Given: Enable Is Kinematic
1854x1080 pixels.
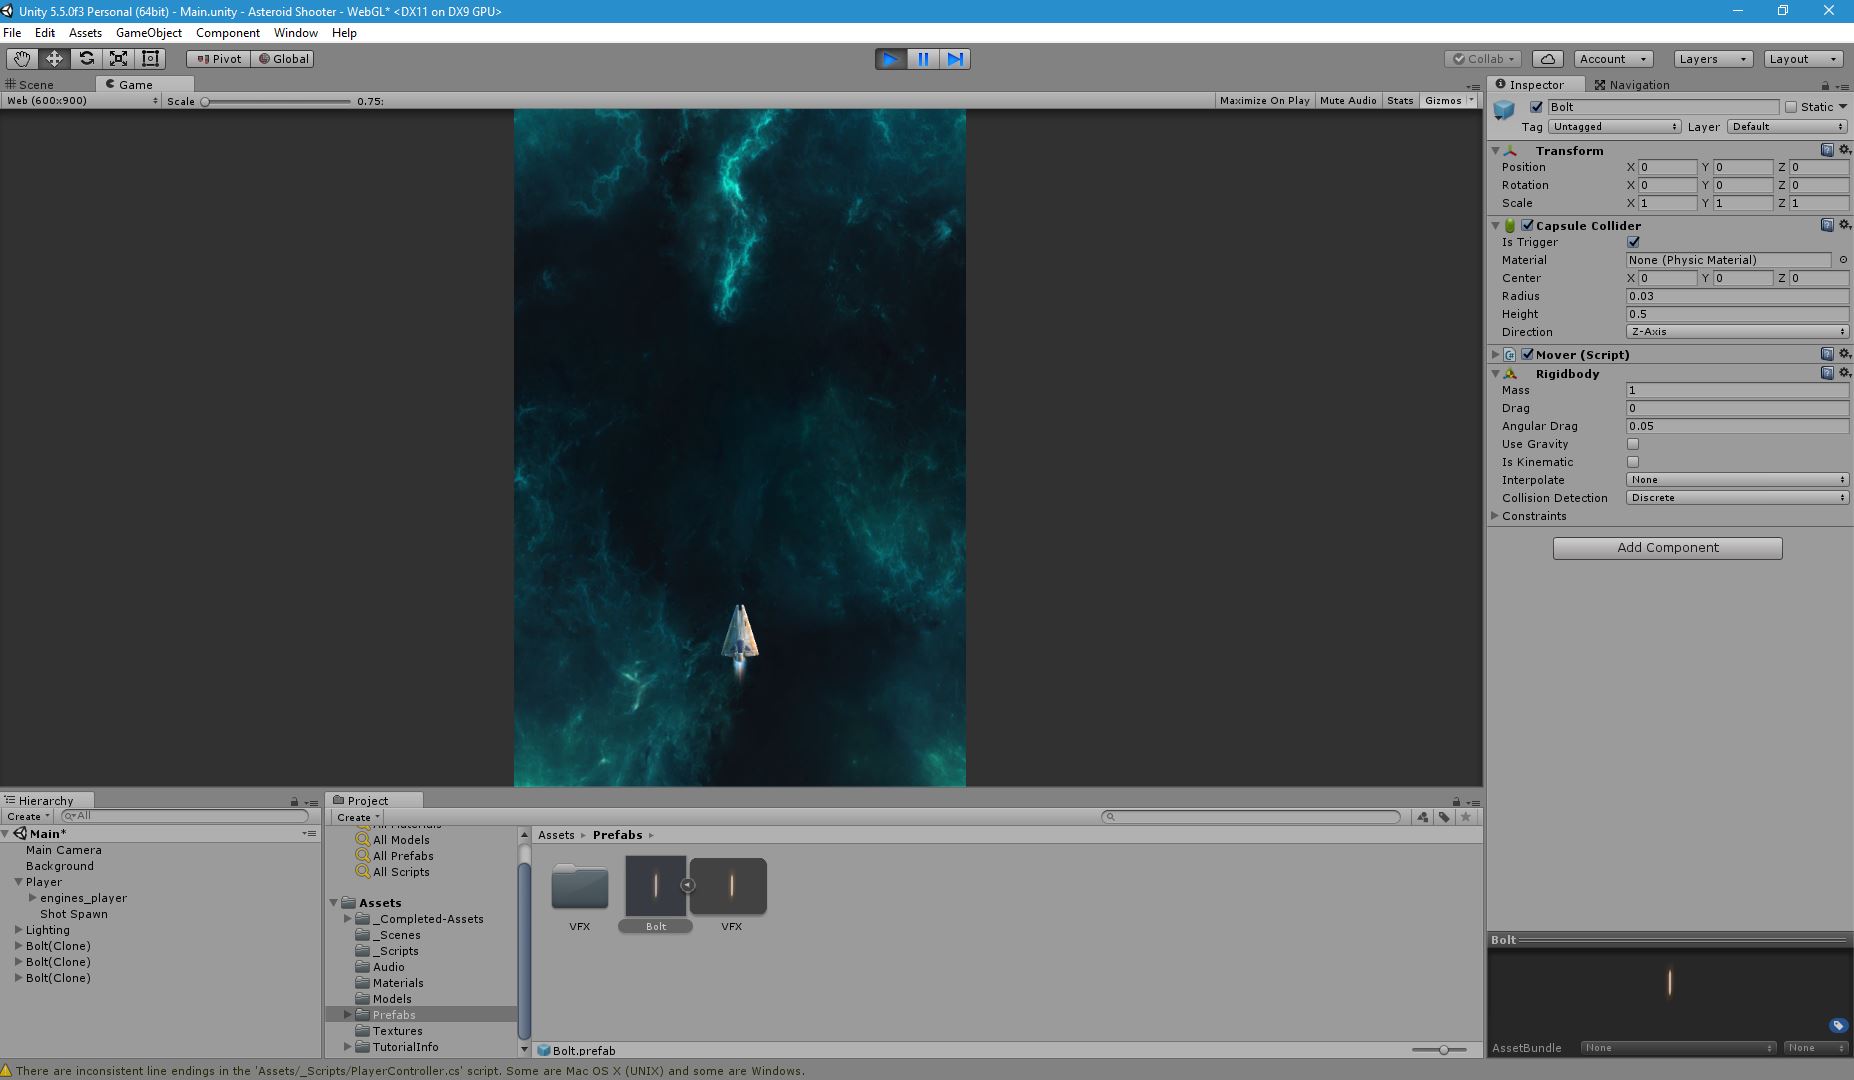Looking at the screenshot, I should tap(1633, 462).
